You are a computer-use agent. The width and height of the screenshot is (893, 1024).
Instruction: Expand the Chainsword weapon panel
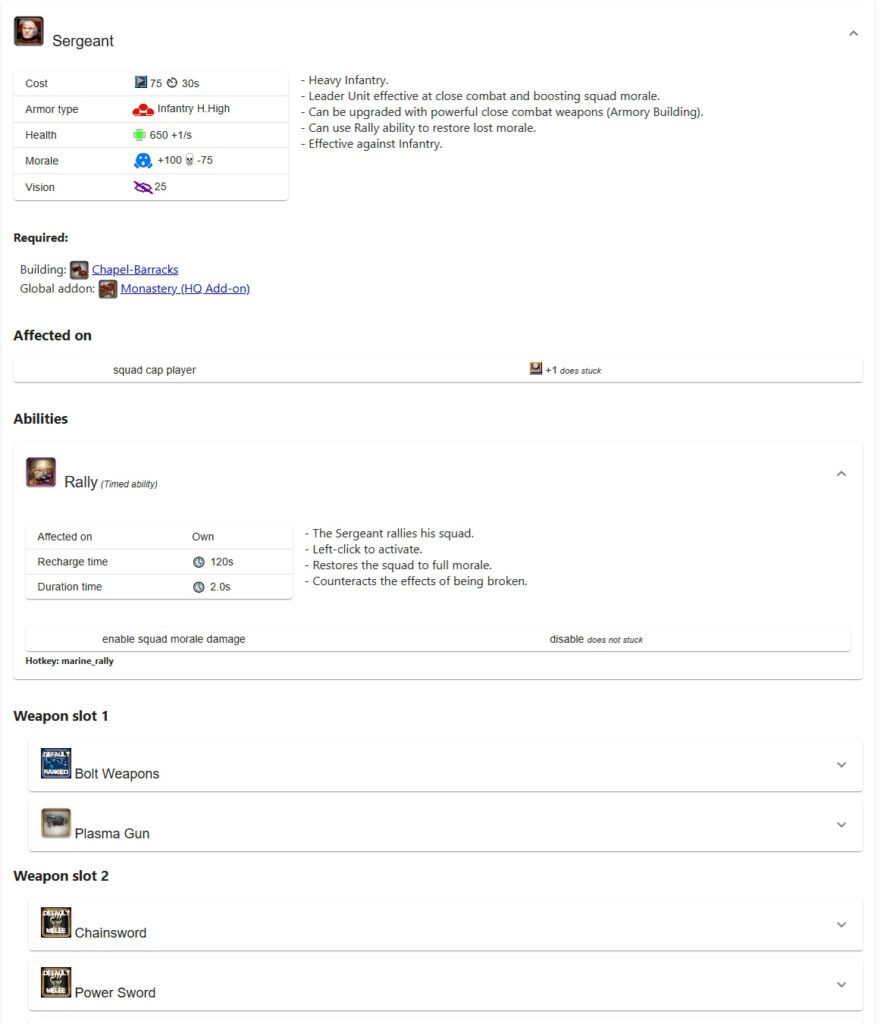pyautogui.click(x=841, y=925)
